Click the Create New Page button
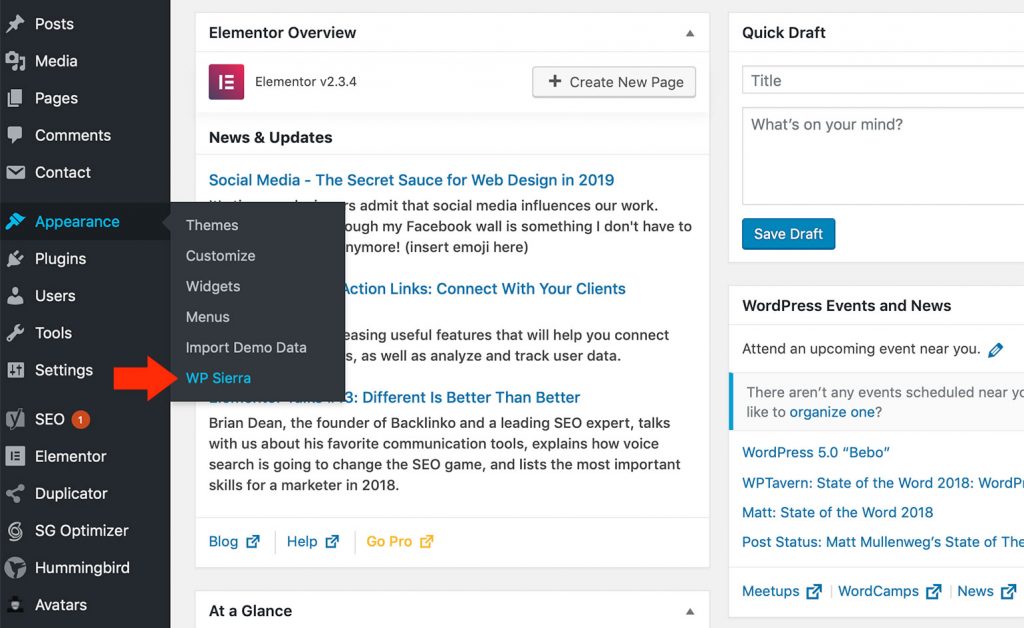Screen dimensions: 1024x628 614,82
